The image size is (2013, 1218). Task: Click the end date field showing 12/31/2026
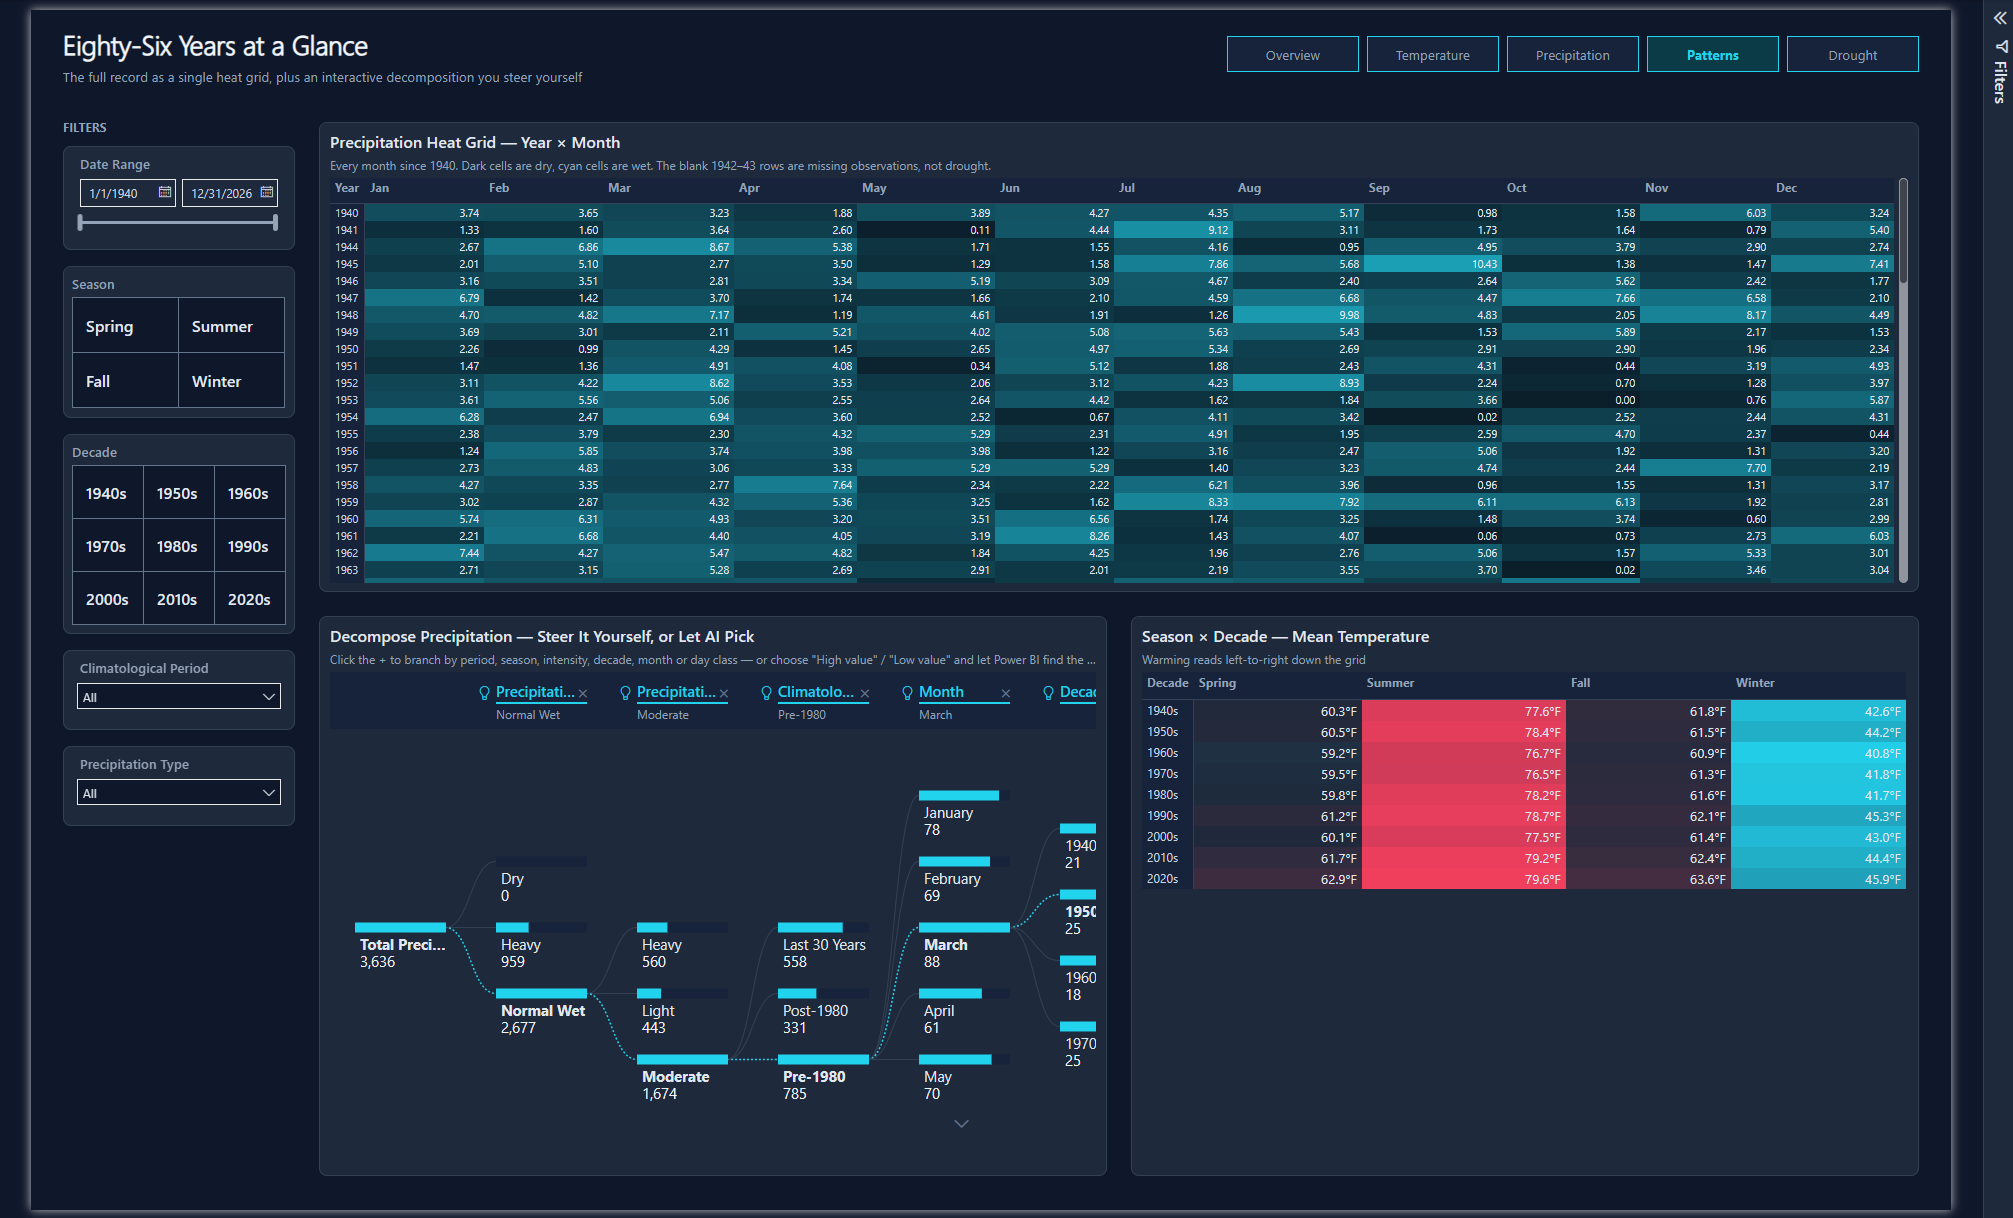229,193
